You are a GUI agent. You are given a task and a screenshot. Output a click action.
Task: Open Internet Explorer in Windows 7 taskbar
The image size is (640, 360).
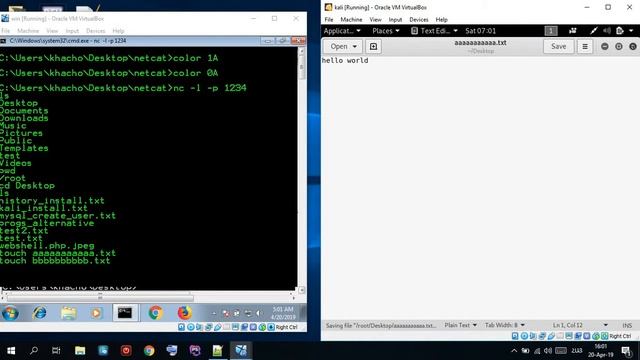tap(40, 313)
